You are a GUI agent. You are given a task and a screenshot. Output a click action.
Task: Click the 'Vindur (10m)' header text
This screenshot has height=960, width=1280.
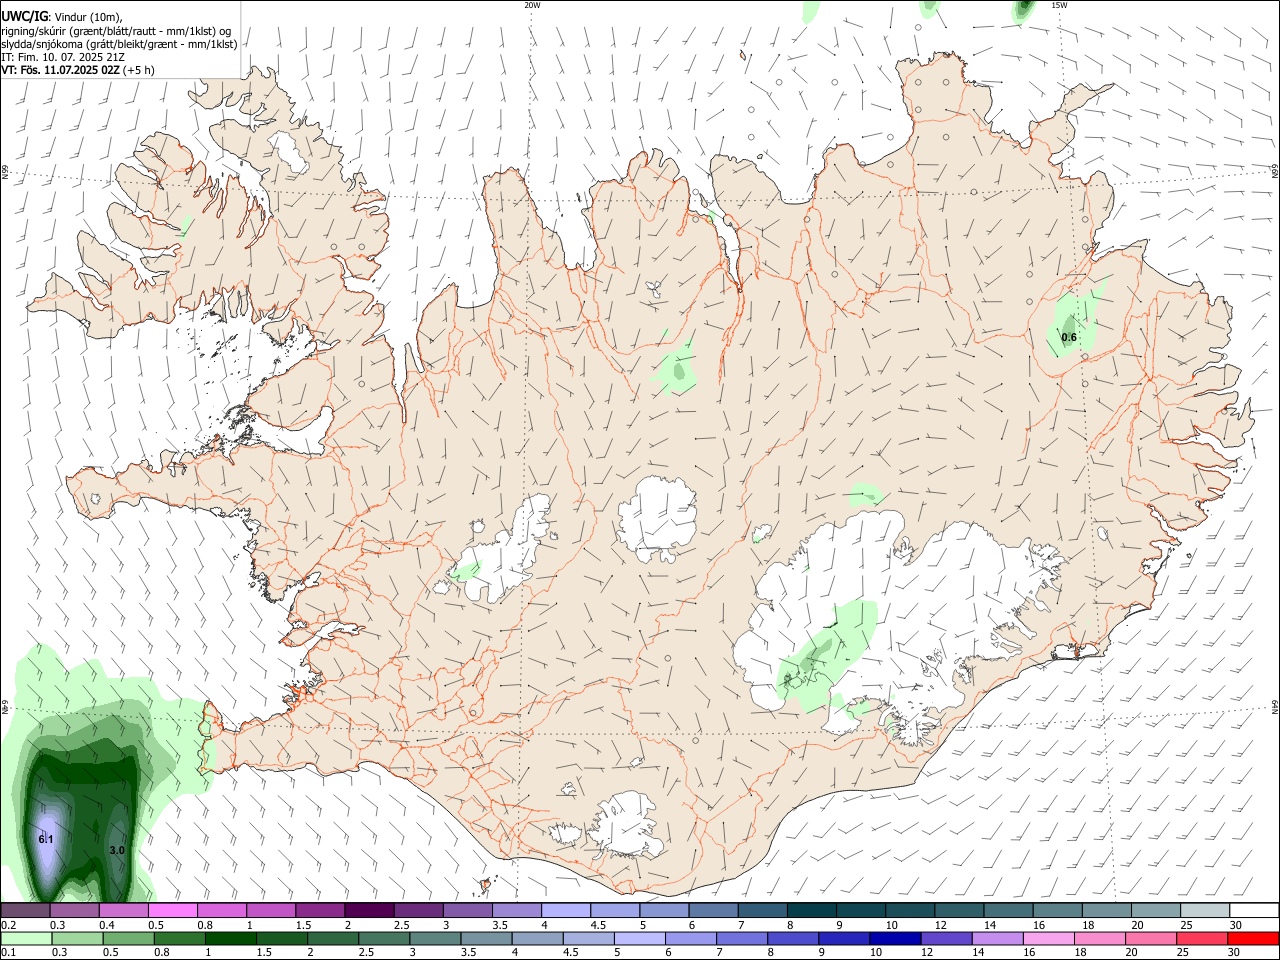click(x=88, y=17)
